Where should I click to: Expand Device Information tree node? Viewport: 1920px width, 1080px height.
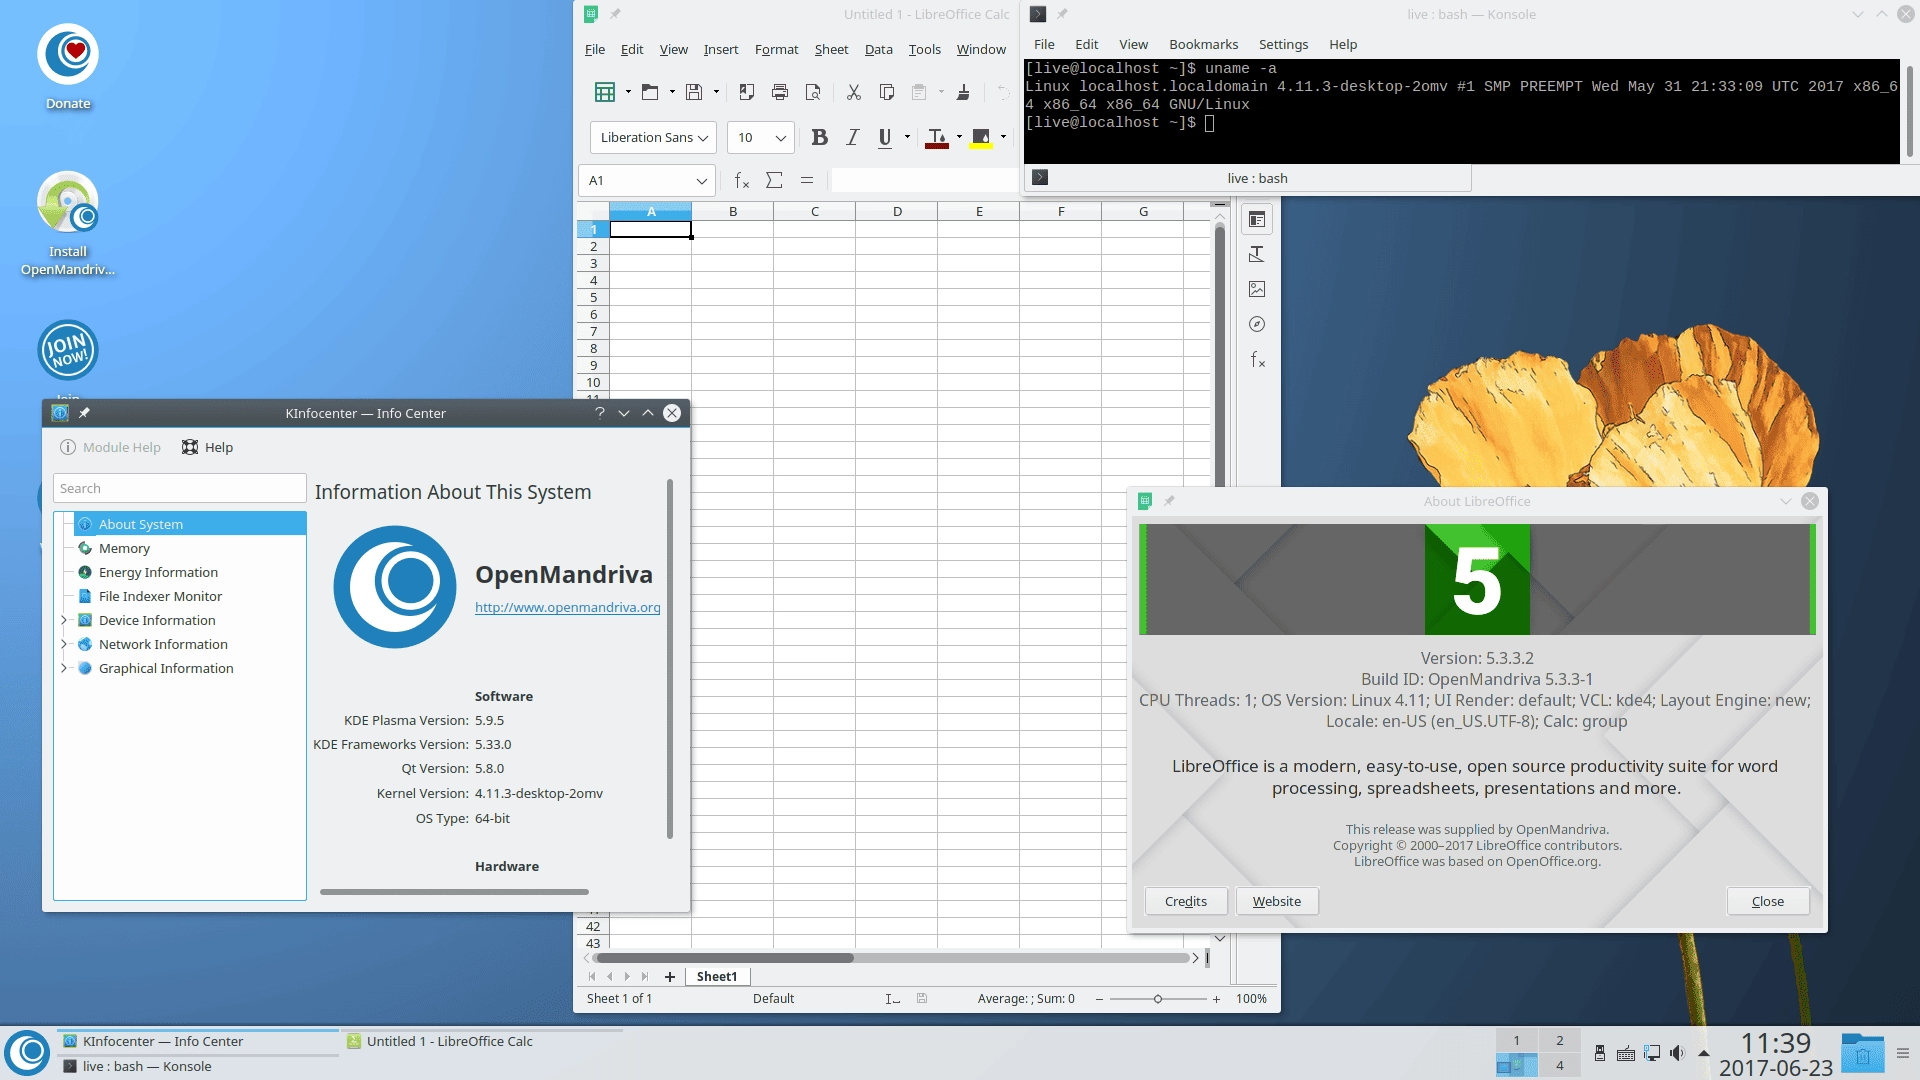[64, 620]
